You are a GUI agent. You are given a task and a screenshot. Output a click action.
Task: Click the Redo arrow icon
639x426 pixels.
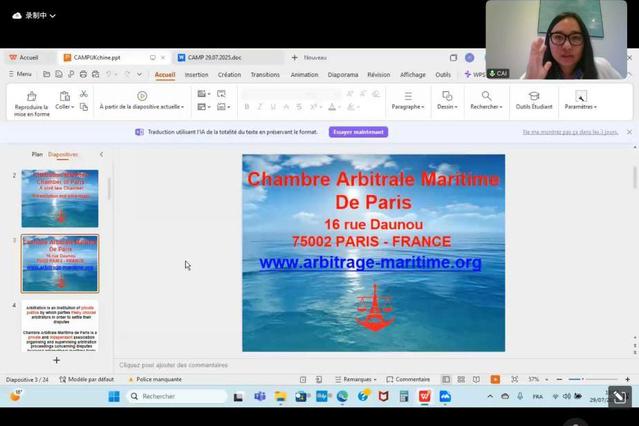click(x=127, y=74)
